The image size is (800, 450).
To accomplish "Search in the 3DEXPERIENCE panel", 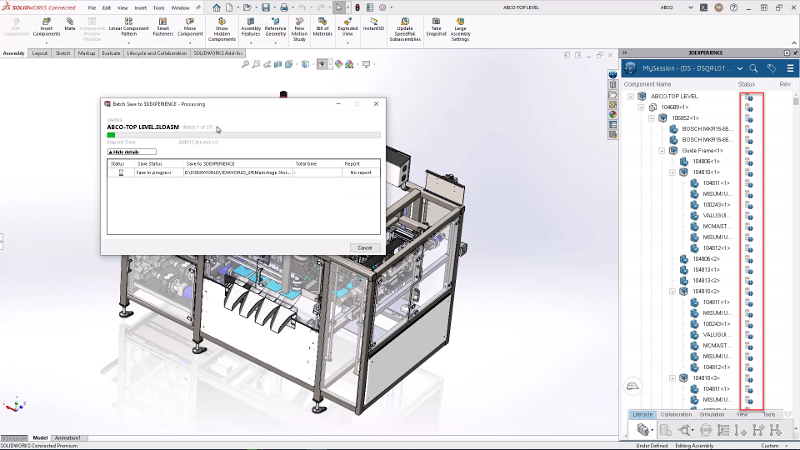I will [x=753, y=68].
